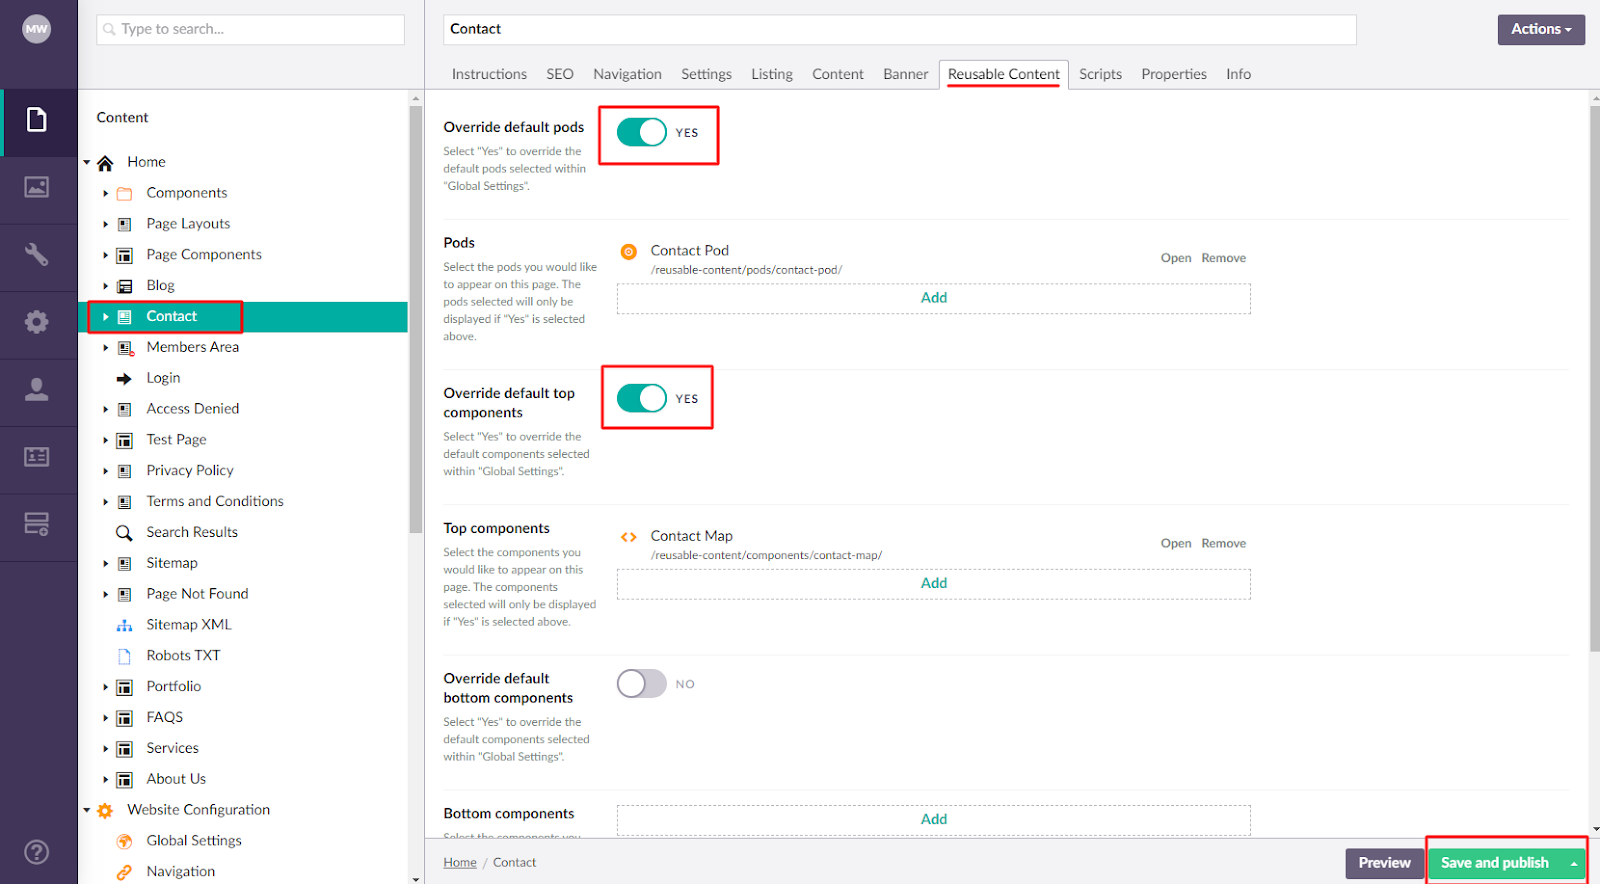1600x884 pixels.
Task: Click the Contact Map code brackets icon
Action: (629, 537)
